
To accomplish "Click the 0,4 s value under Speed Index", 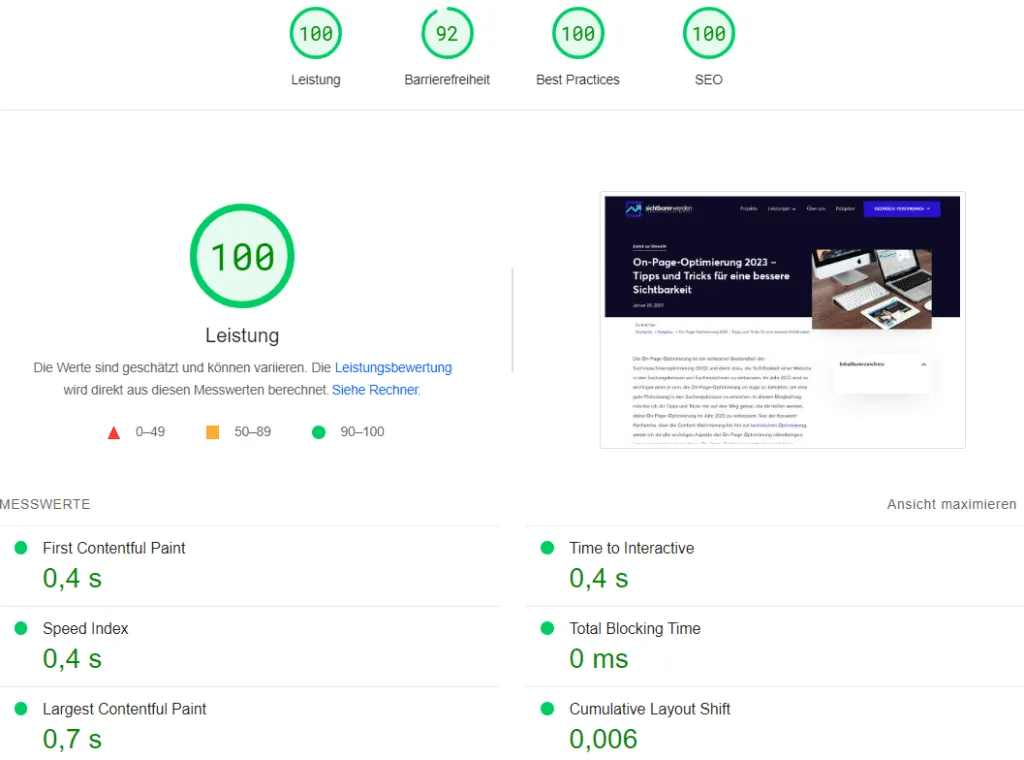I will (72, 659).
